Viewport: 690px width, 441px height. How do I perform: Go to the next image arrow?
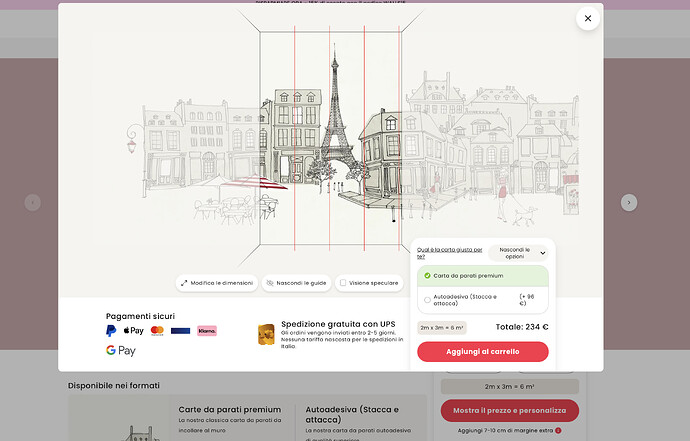(x=629, y=202)
